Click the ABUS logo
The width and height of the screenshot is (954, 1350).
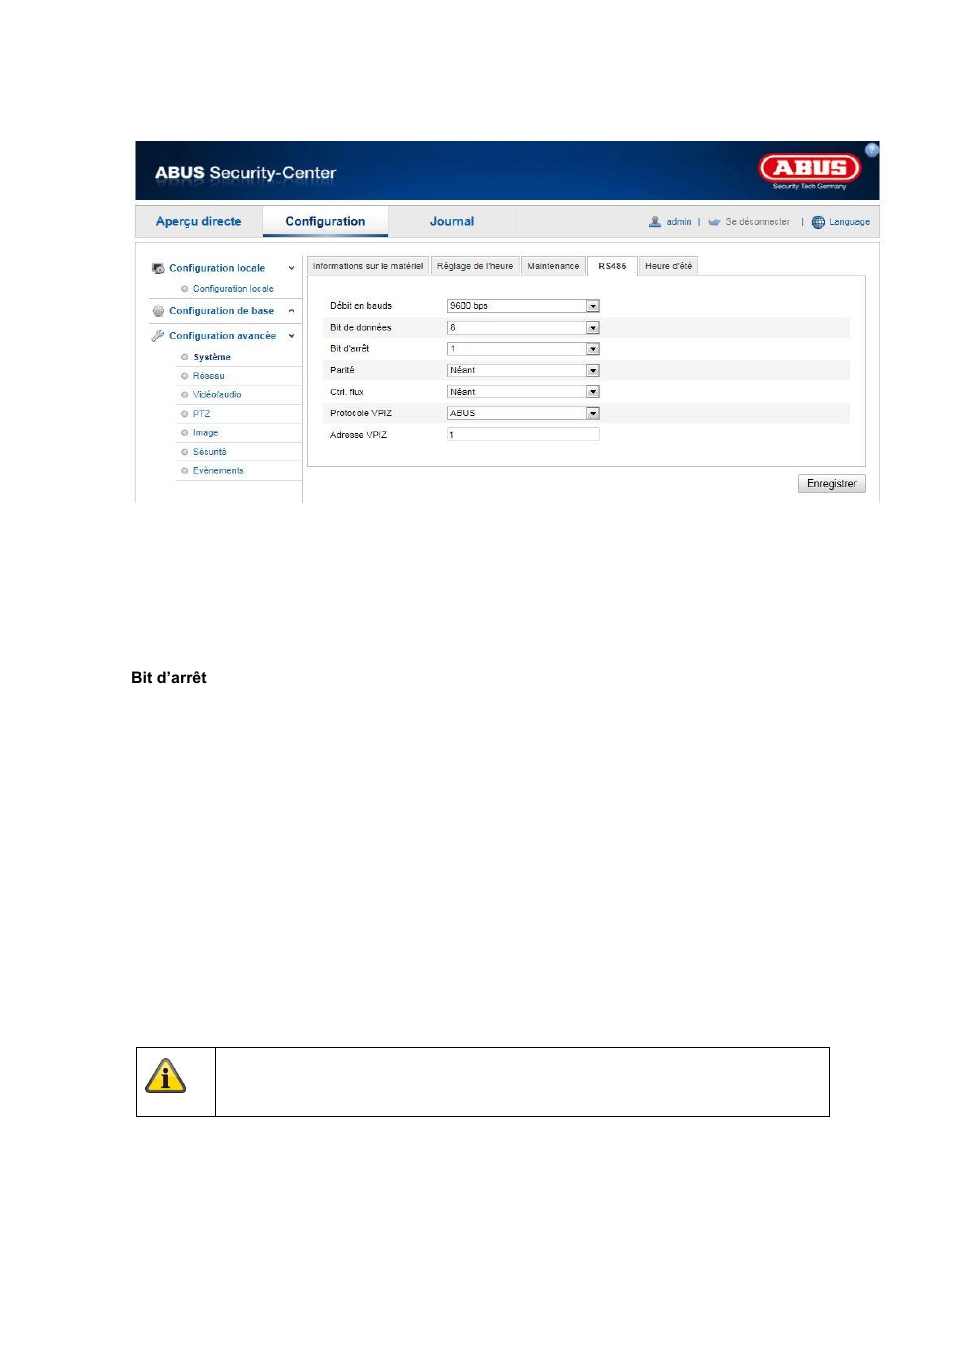[x=809, y=170]
